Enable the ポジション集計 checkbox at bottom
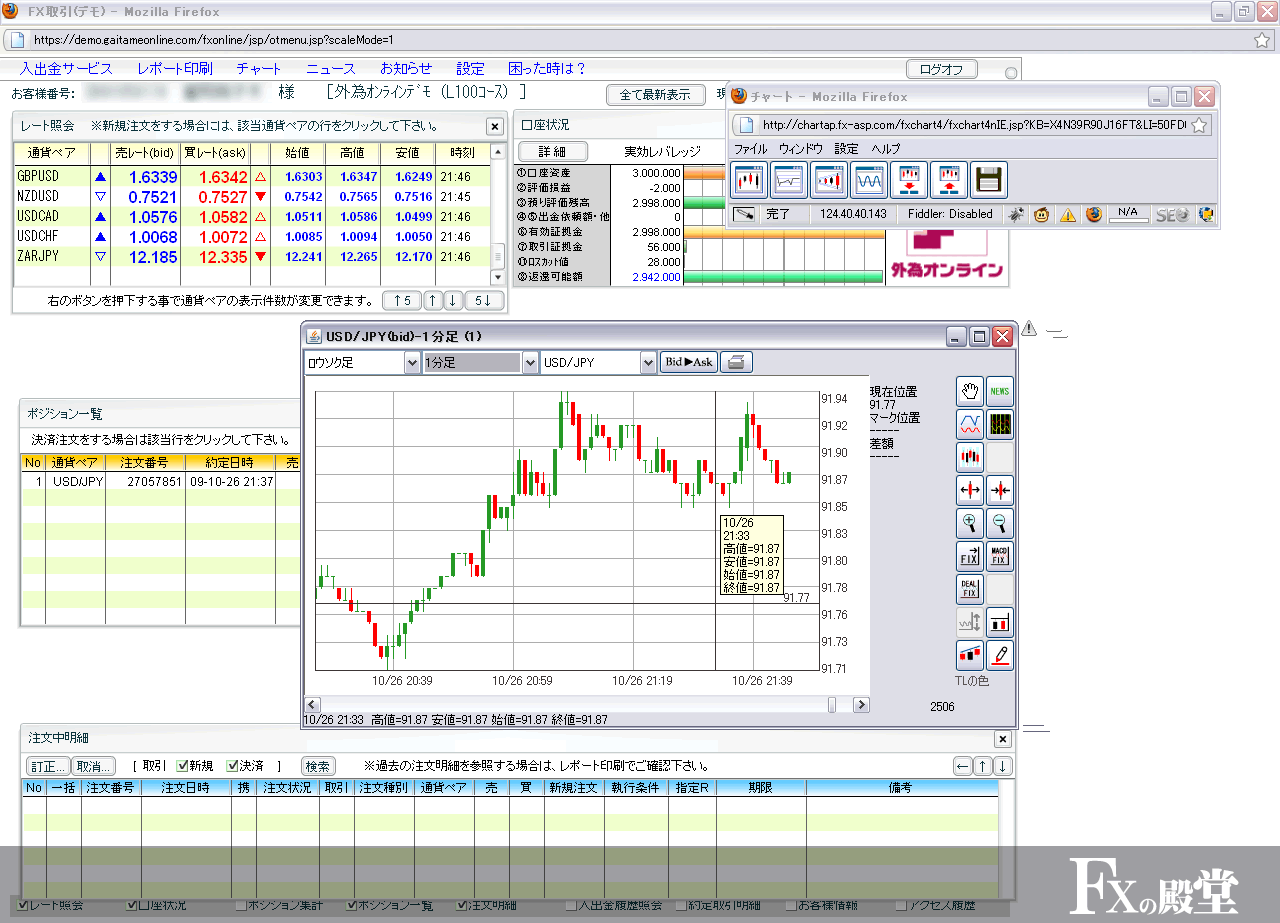The height and width of the screenshot is (923, 1280). click(241, 906)
